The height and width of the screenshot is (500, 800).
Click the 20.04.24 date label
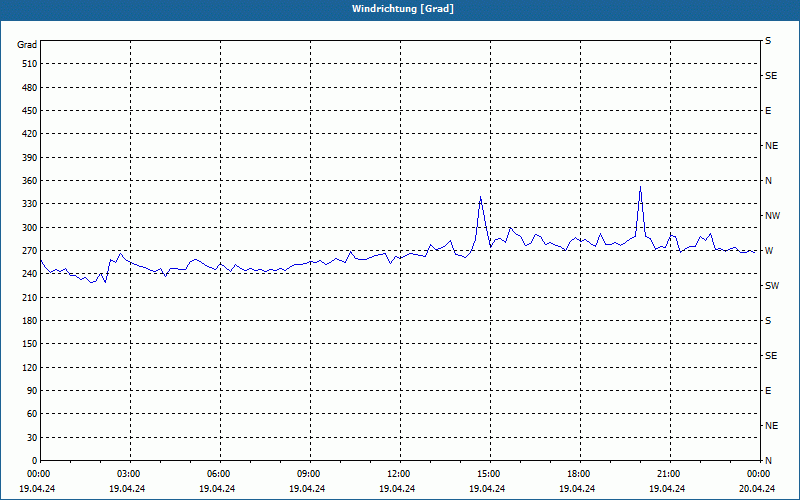pos(757,489)
